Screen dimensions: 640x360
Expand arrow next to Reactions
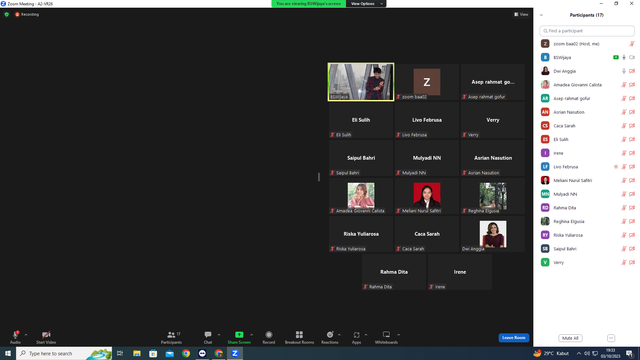pyautogui.click(x=339, y=335)
